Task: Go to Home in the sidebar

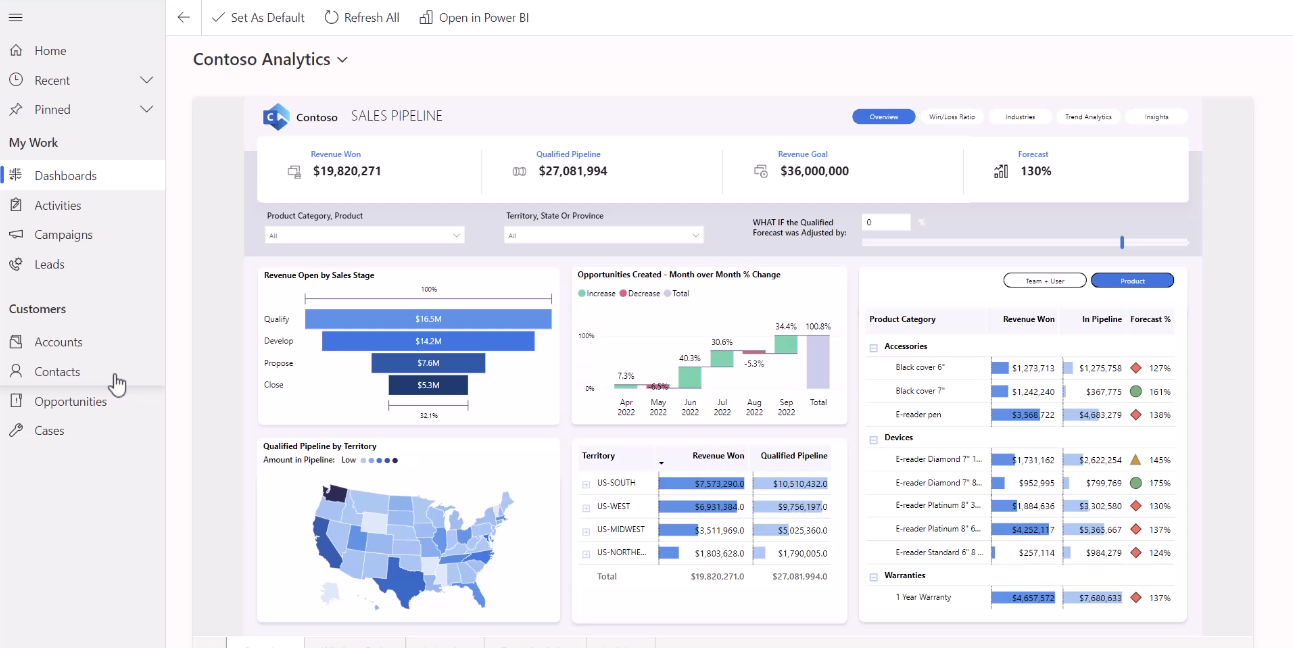Action: click(x=50, y=51)
